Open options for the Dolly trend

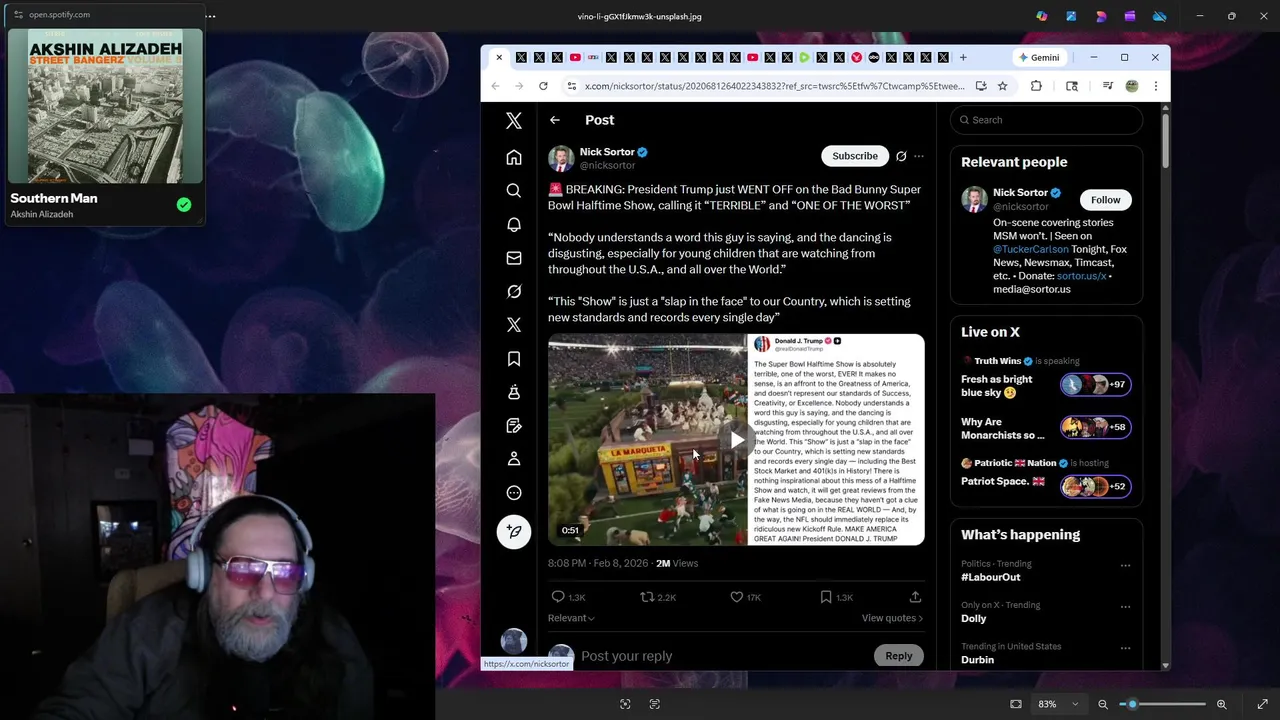click(1125, 607)
